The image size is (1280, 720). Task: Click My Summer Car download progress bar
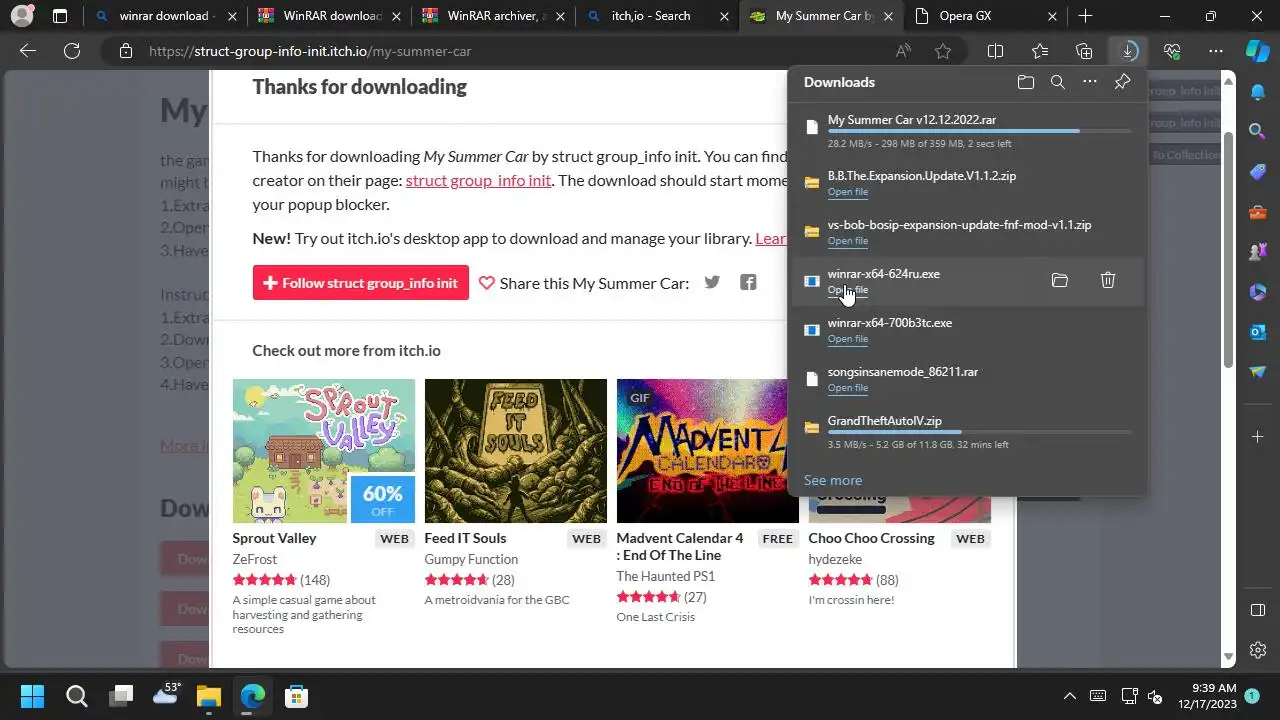[979, 131]
